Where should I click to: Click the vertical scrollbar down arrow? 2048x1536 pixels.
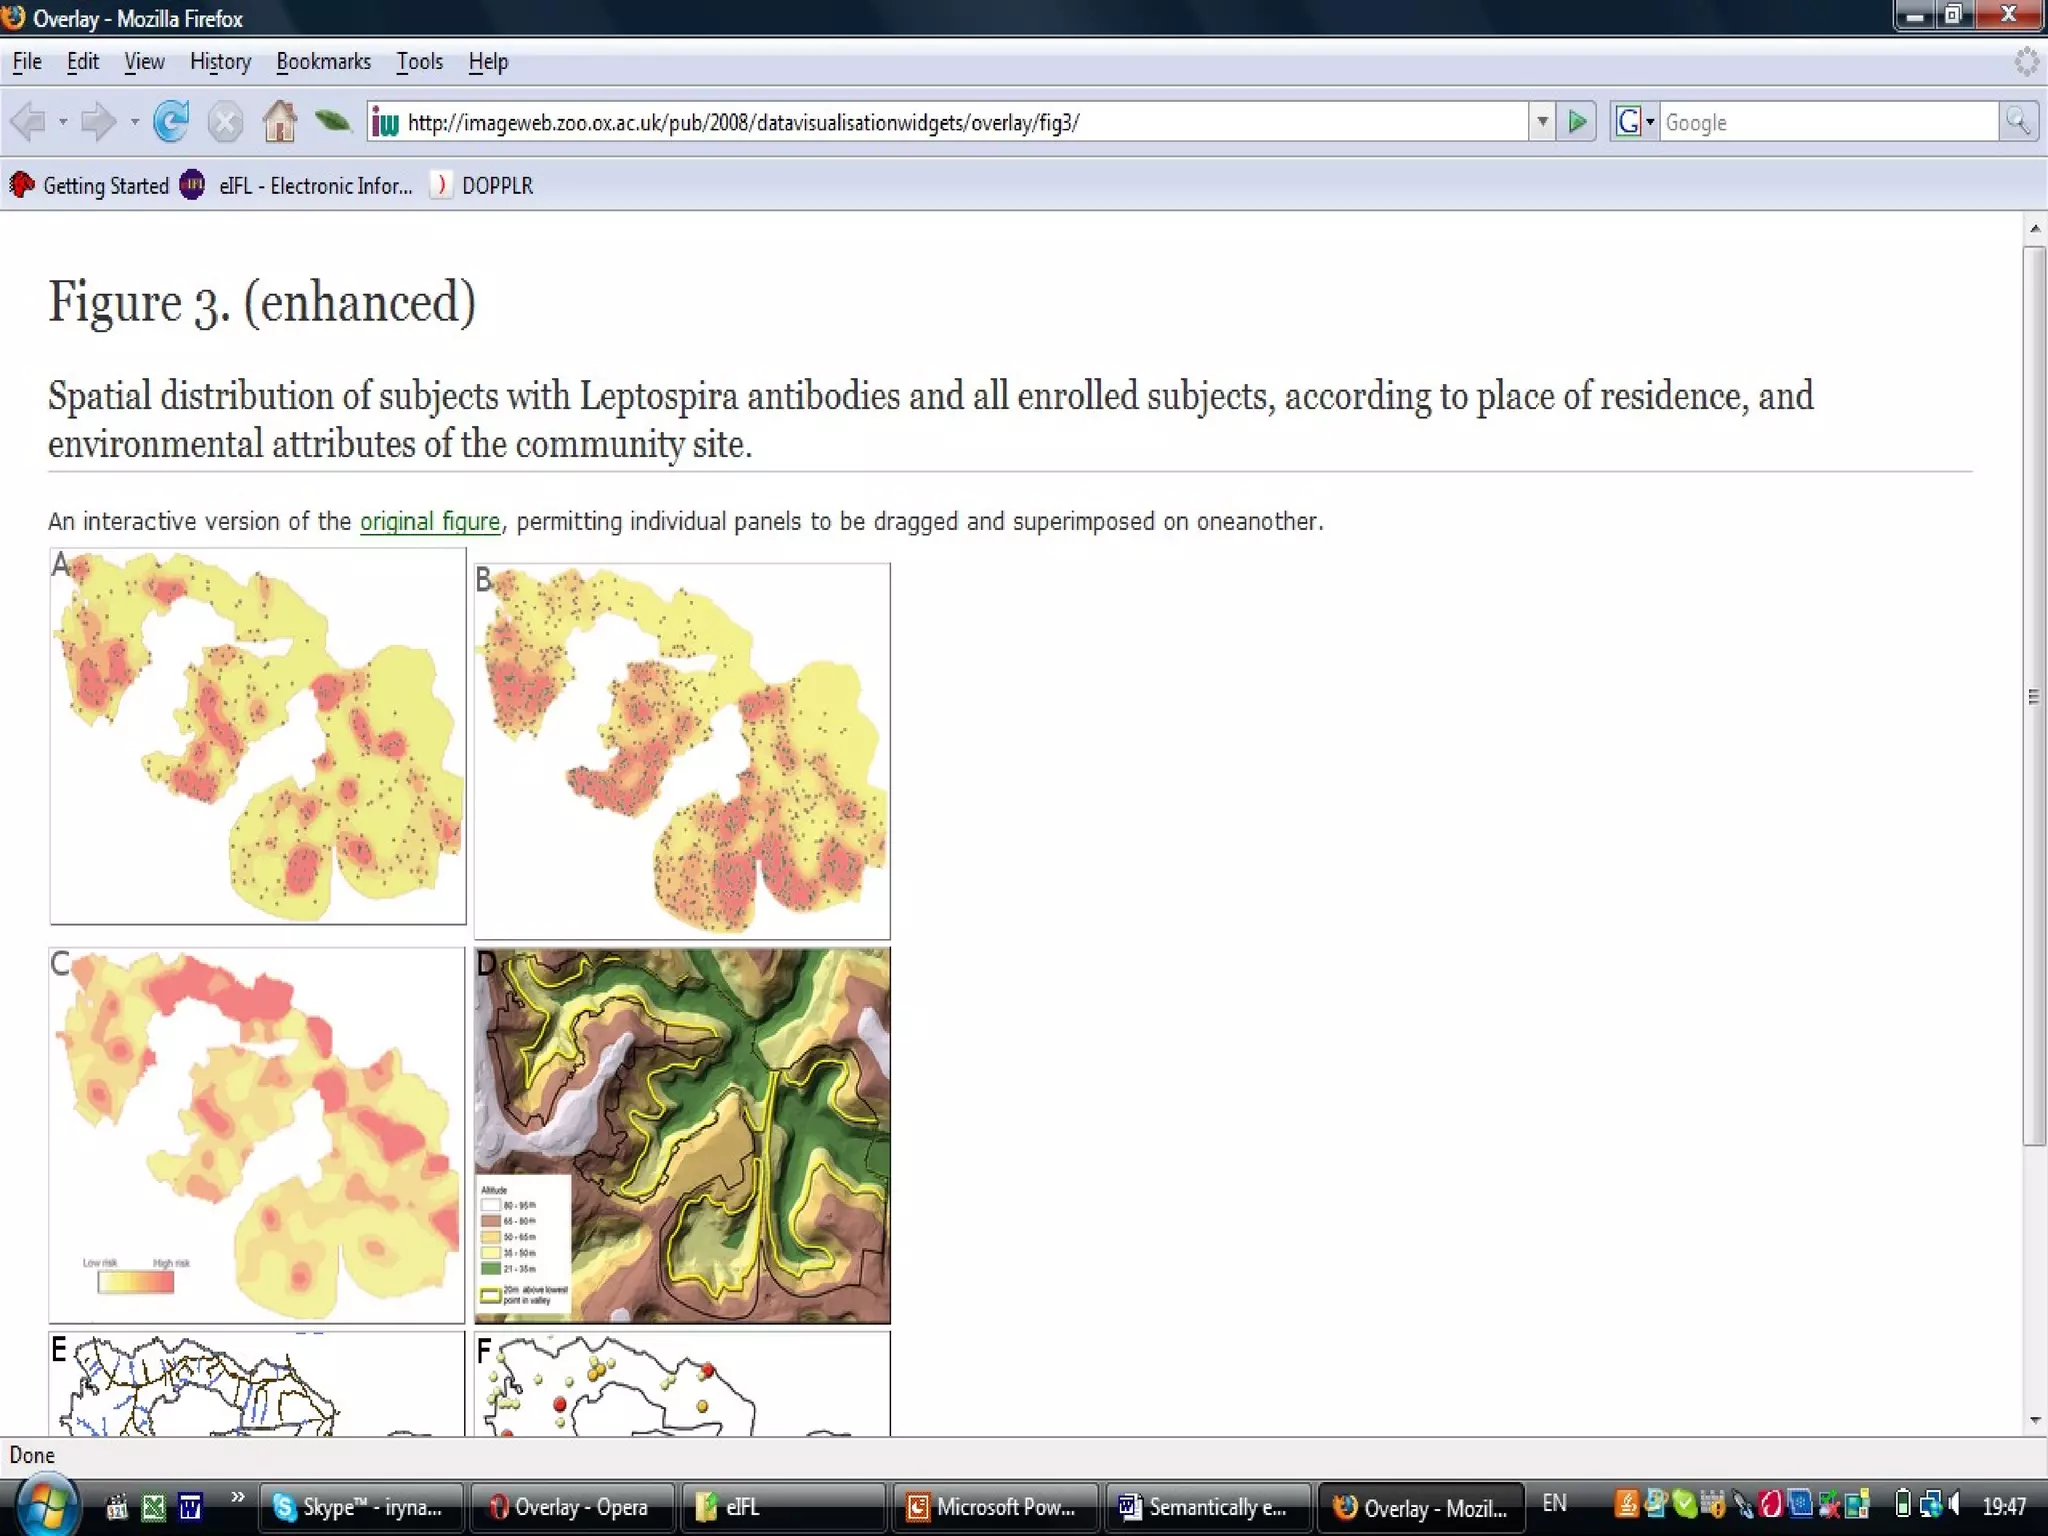click(x=2035, y=1421)
